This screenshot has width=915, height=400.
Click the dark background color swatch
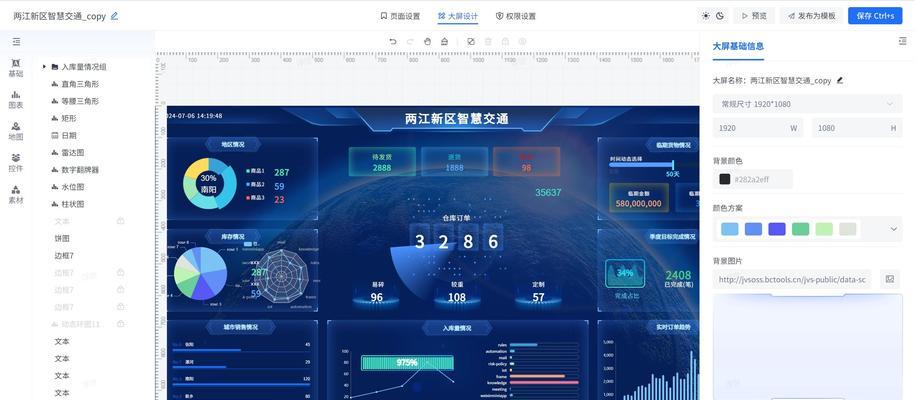click(x=725, y=179)
